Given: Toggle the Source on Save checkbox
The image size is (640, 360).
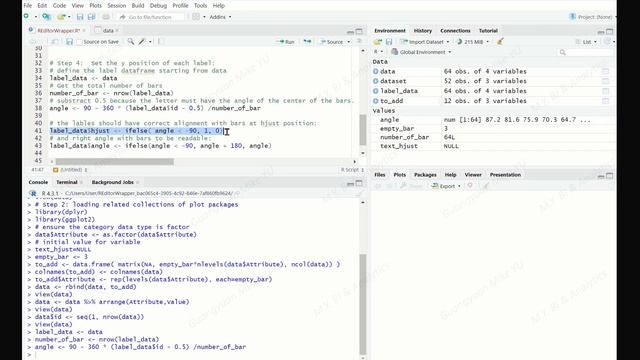Looking at the screenshot, I should (79, 42).
